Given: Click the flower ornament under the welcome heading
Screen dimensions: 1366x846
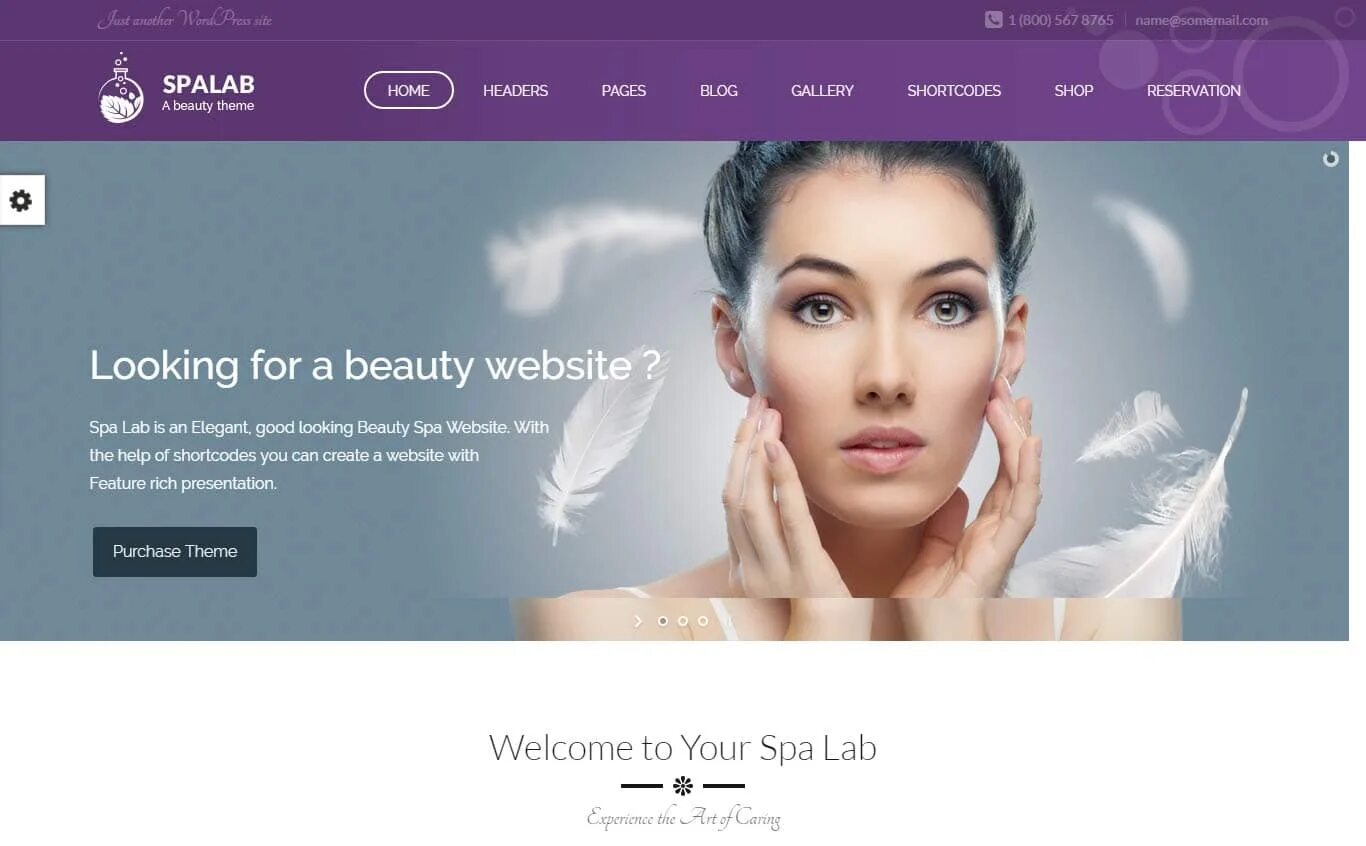Looking at the screenshot, I should 683,786.
